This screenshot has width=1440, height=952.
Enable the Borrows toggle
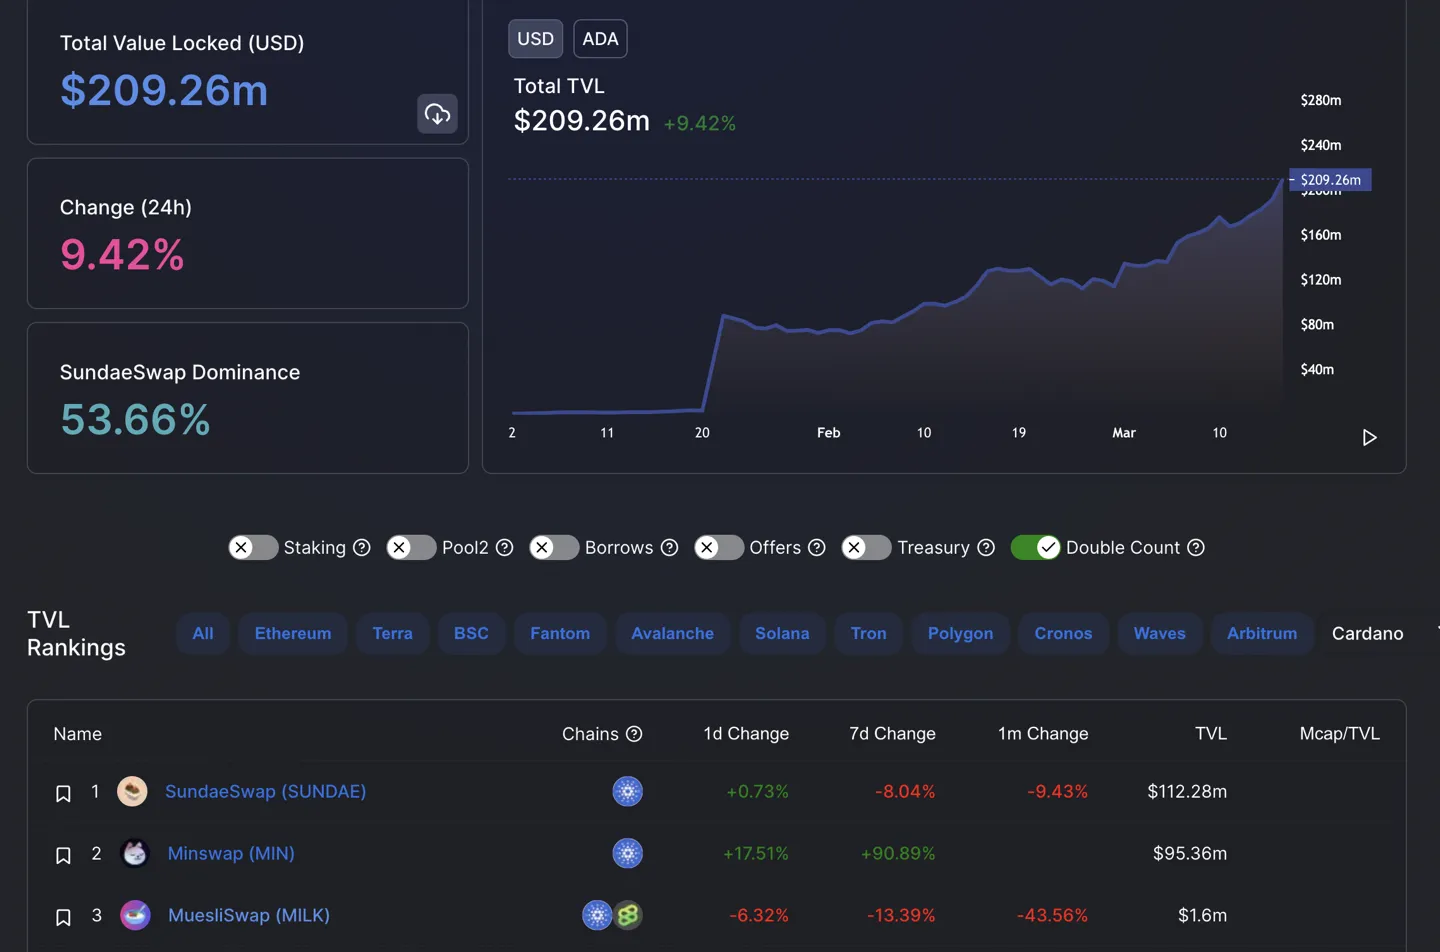[554, 547]
